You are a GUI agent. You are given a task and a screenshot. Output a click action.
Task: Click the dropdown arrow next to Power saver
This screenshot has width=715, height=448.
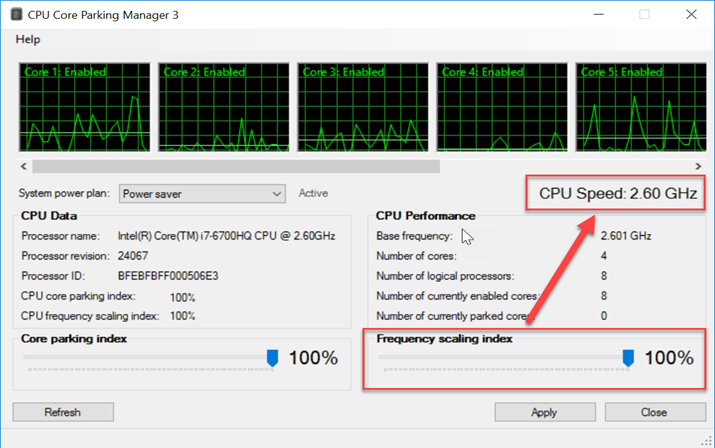[277, 194]
